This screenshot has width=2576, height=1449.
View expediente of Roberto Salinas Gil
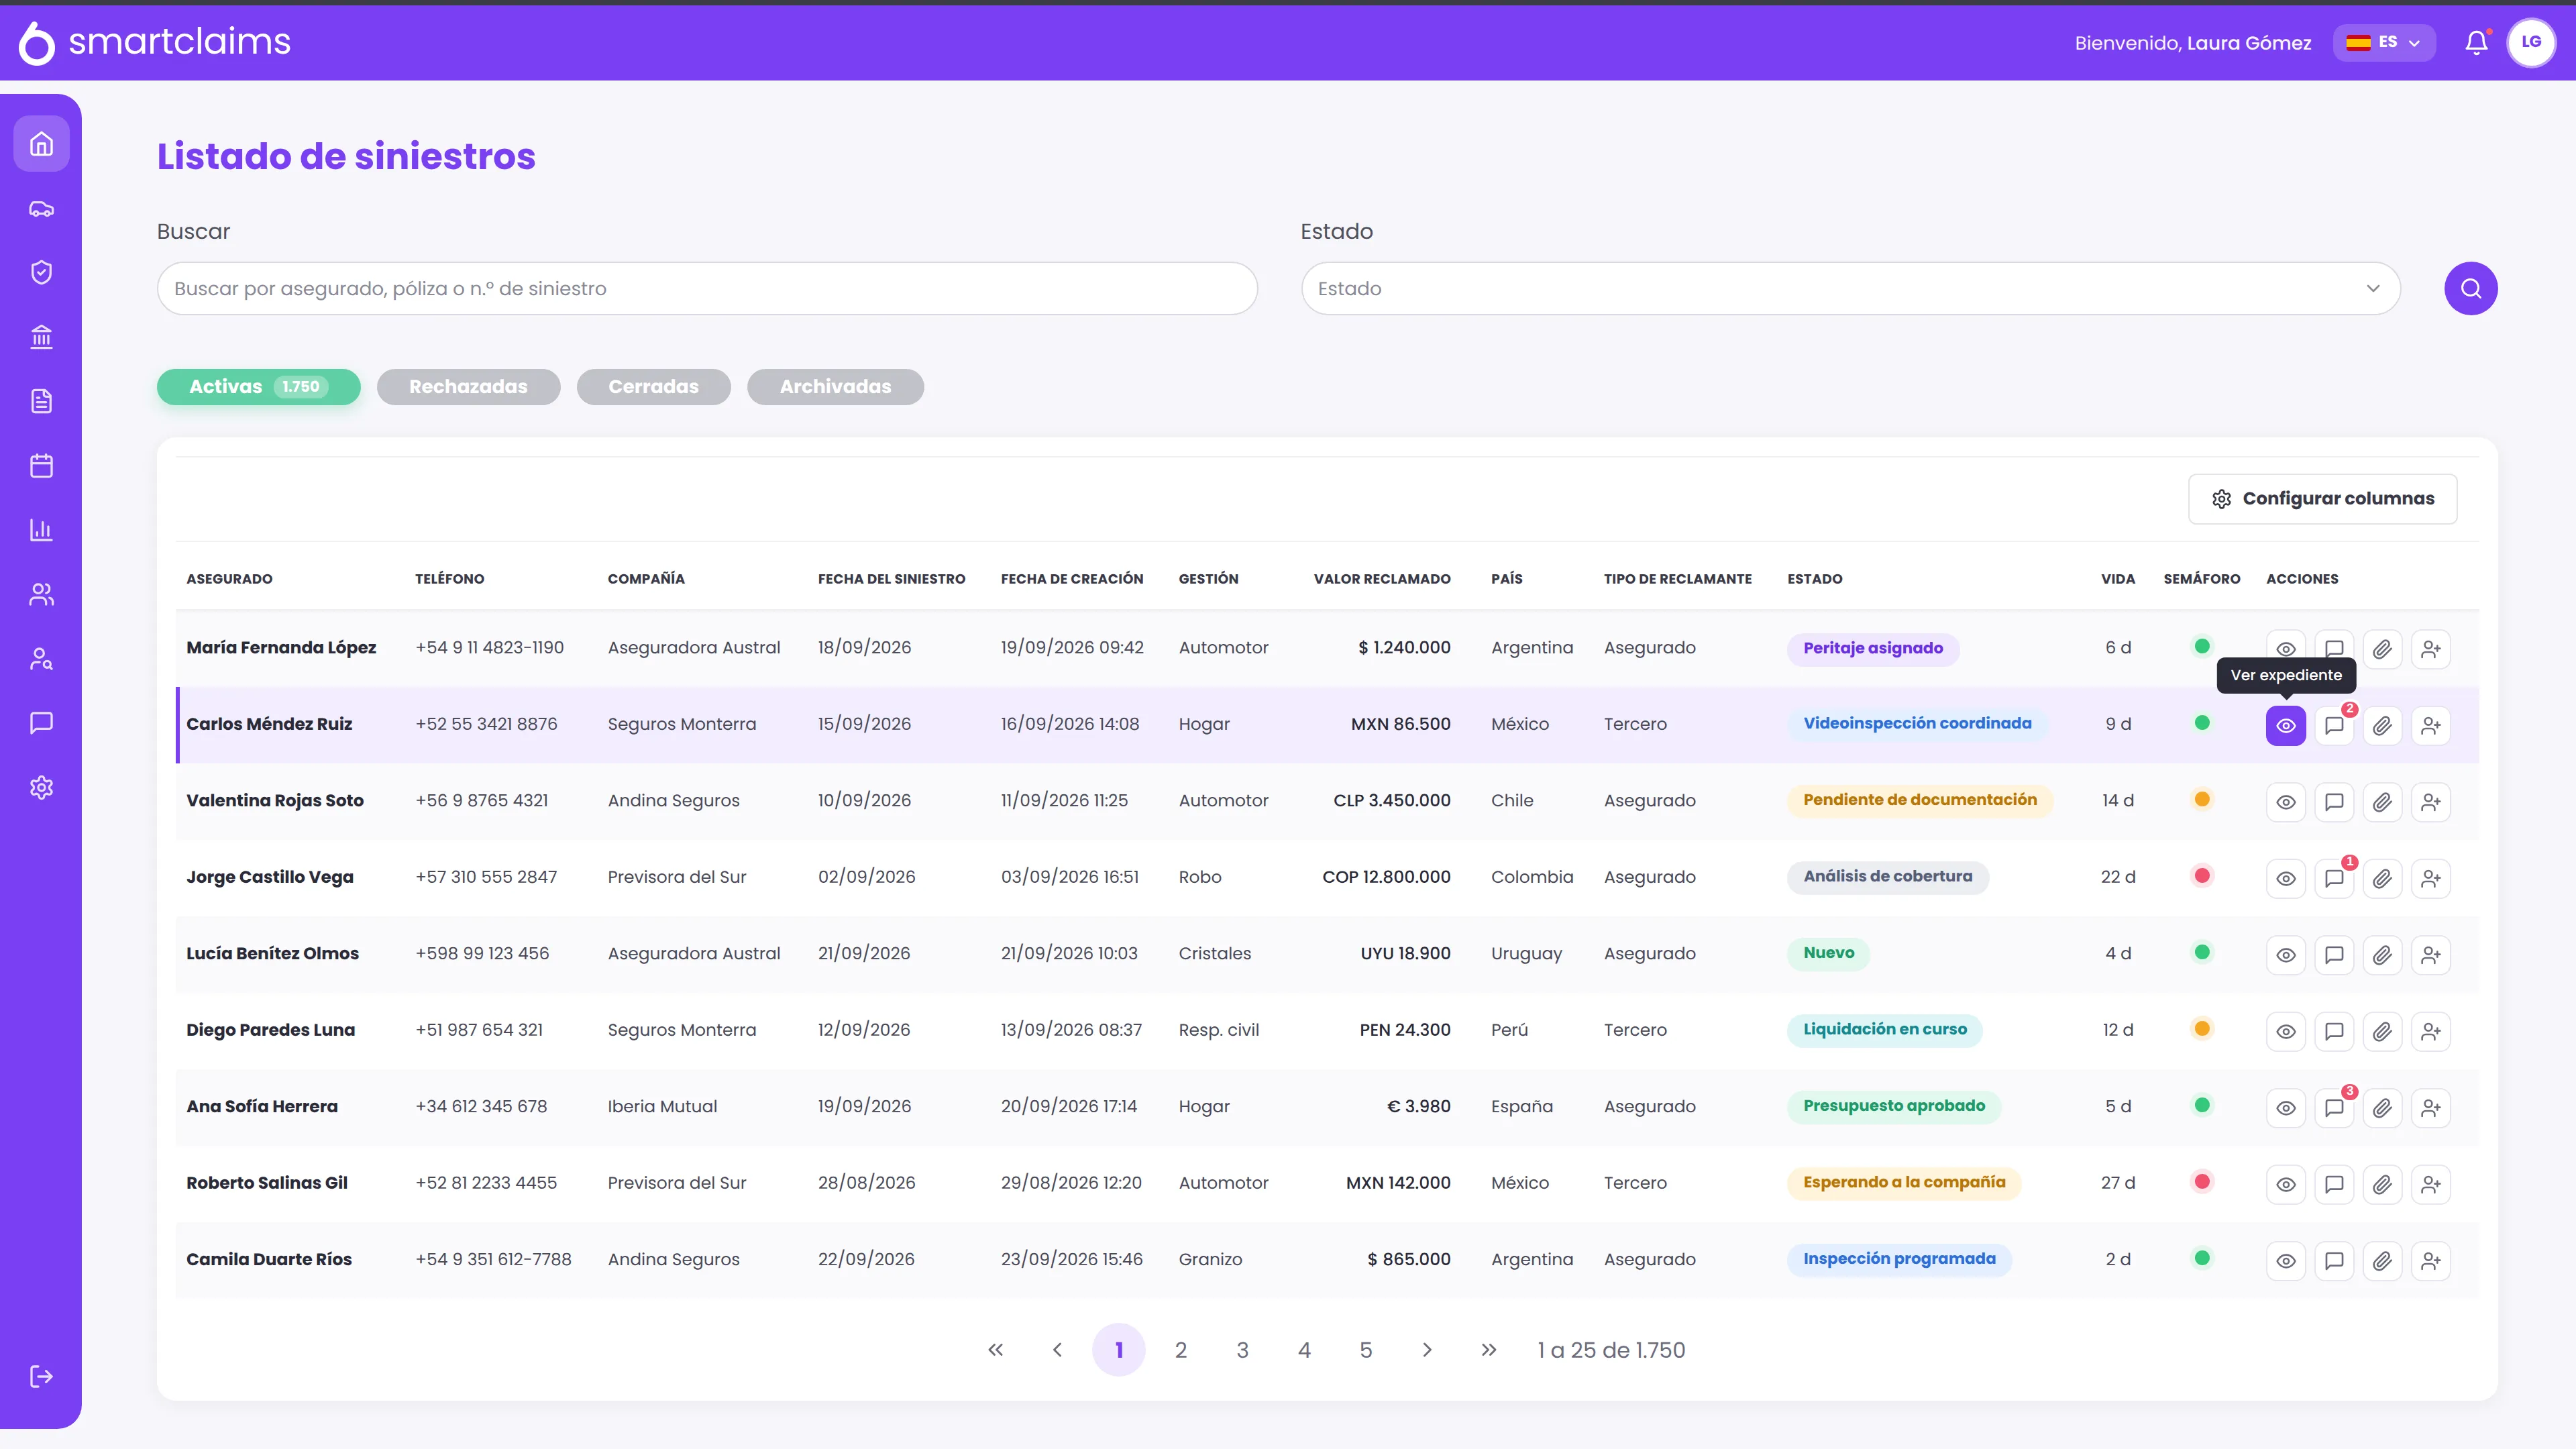point(2285,1184)
